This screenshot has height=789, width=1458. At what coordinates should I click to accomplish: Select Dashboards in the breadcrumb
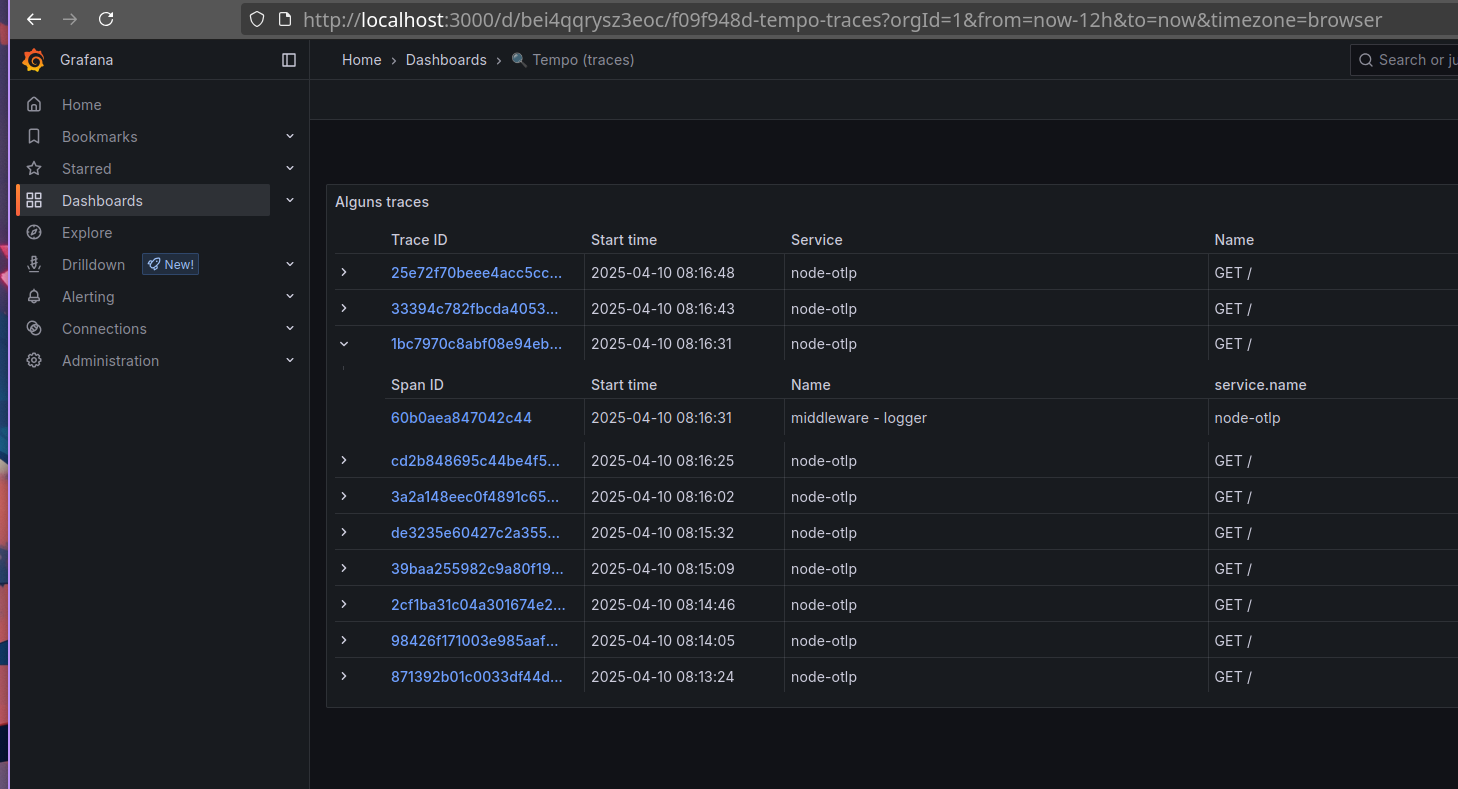pyautogui.click(x=446, y=60)
